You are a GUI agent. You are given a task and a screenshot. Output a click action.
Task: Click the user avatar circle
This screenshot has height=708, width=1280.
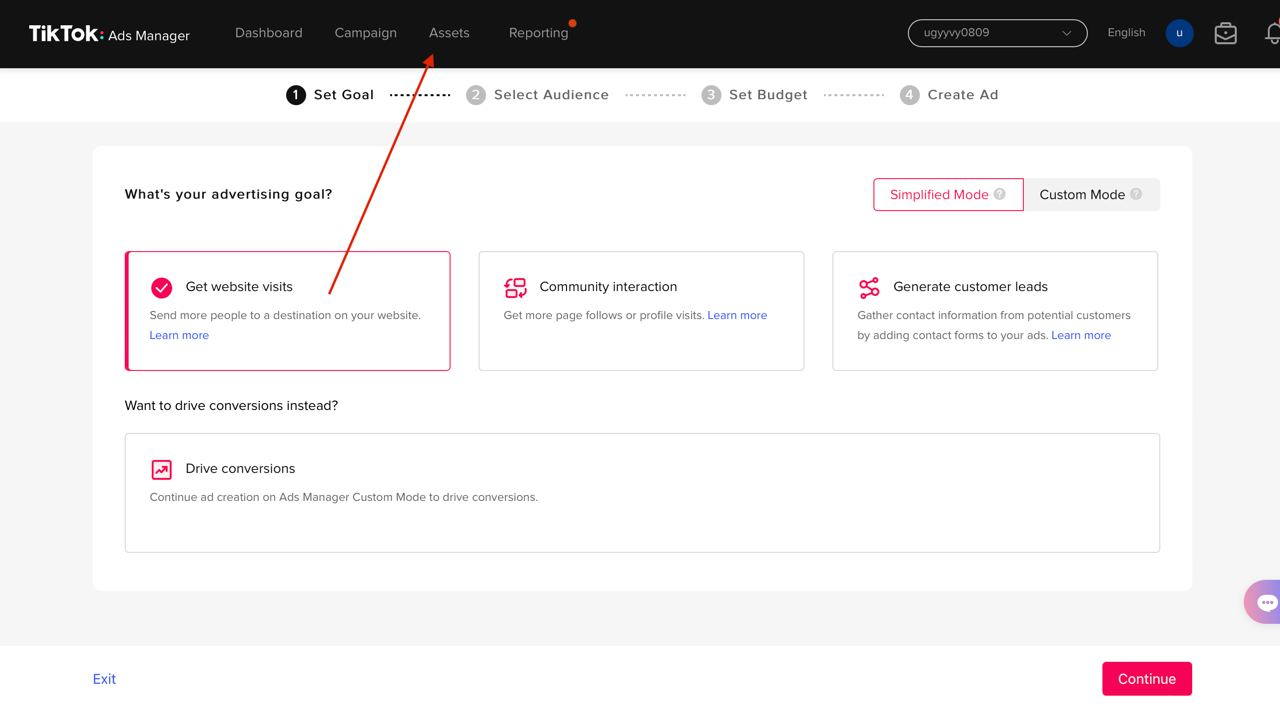pos(1179,33)
